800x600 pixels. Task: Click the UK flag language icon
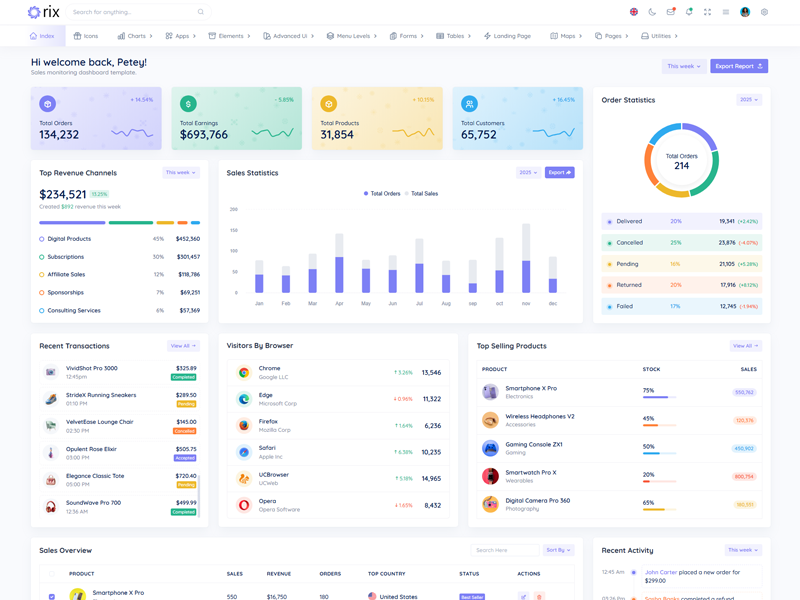633,12
